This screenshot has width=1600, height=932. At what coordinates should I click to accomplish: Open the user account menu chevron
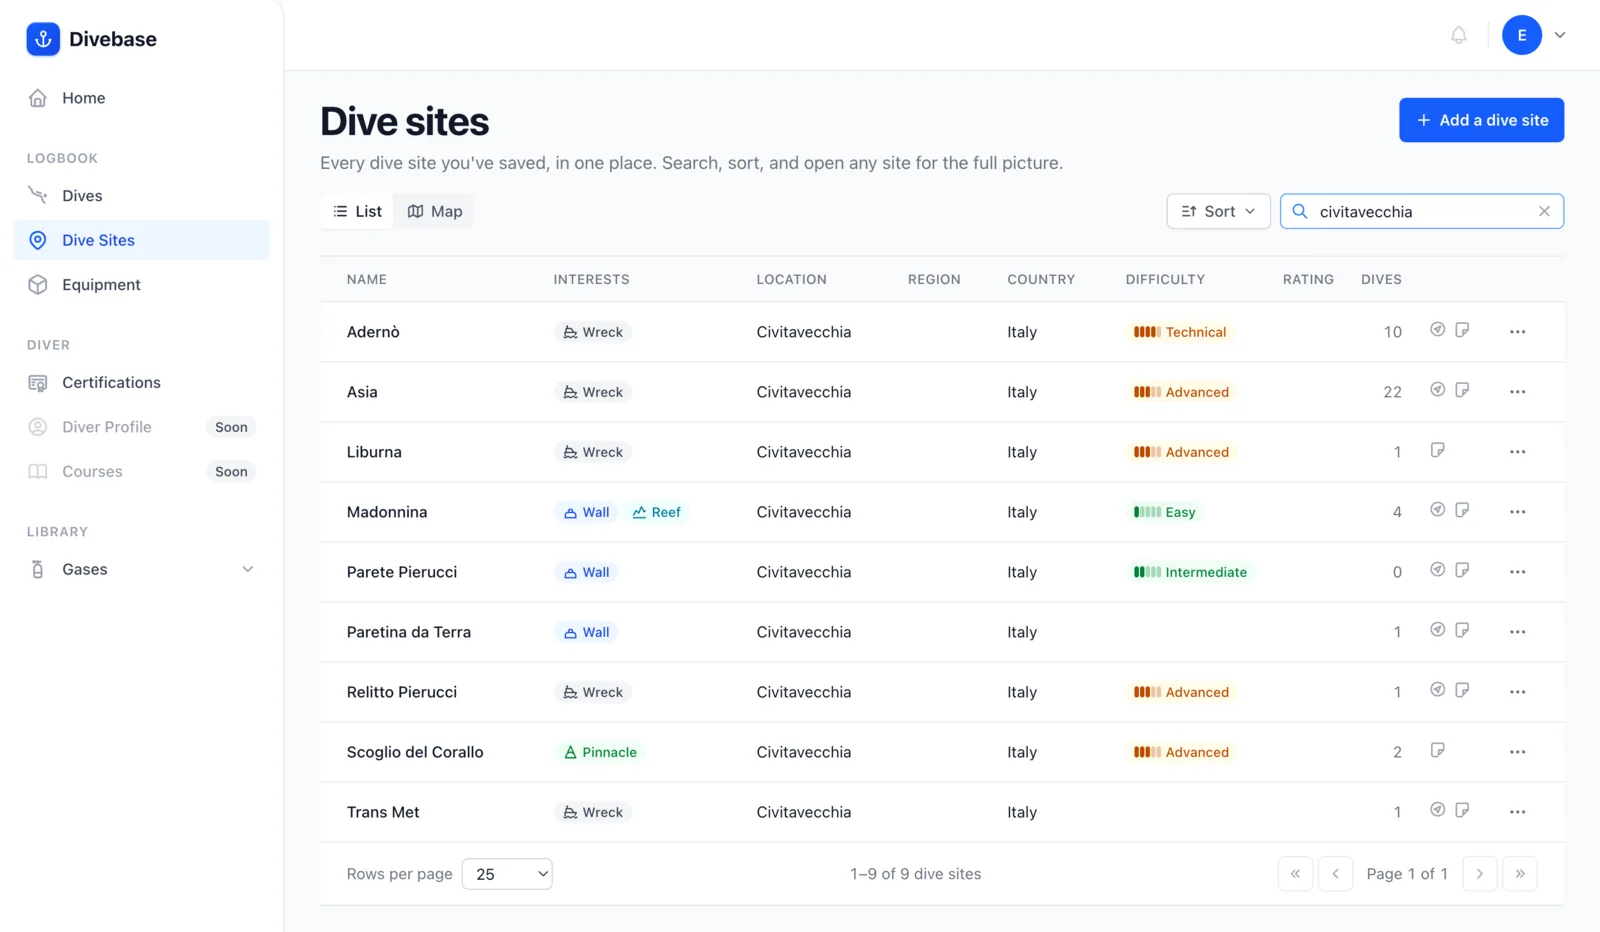[x=1559, y=35]
